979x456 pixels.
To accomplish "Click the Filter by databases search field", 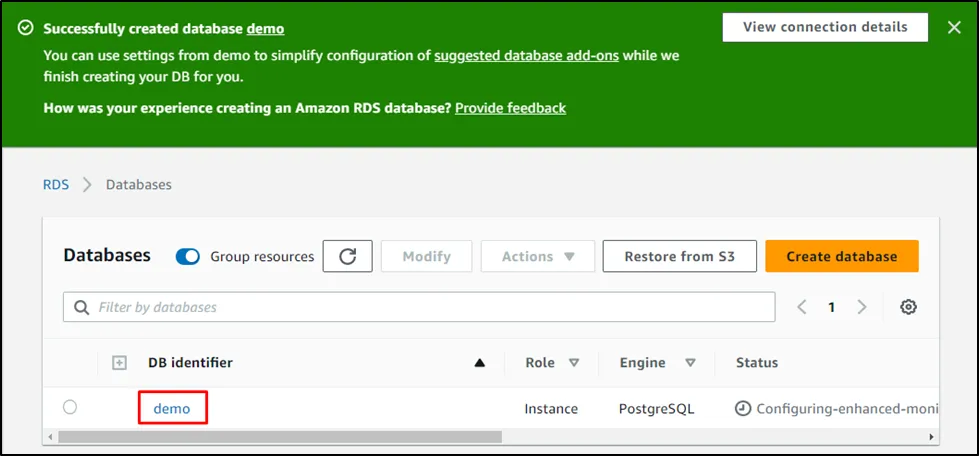I will 419,307.
